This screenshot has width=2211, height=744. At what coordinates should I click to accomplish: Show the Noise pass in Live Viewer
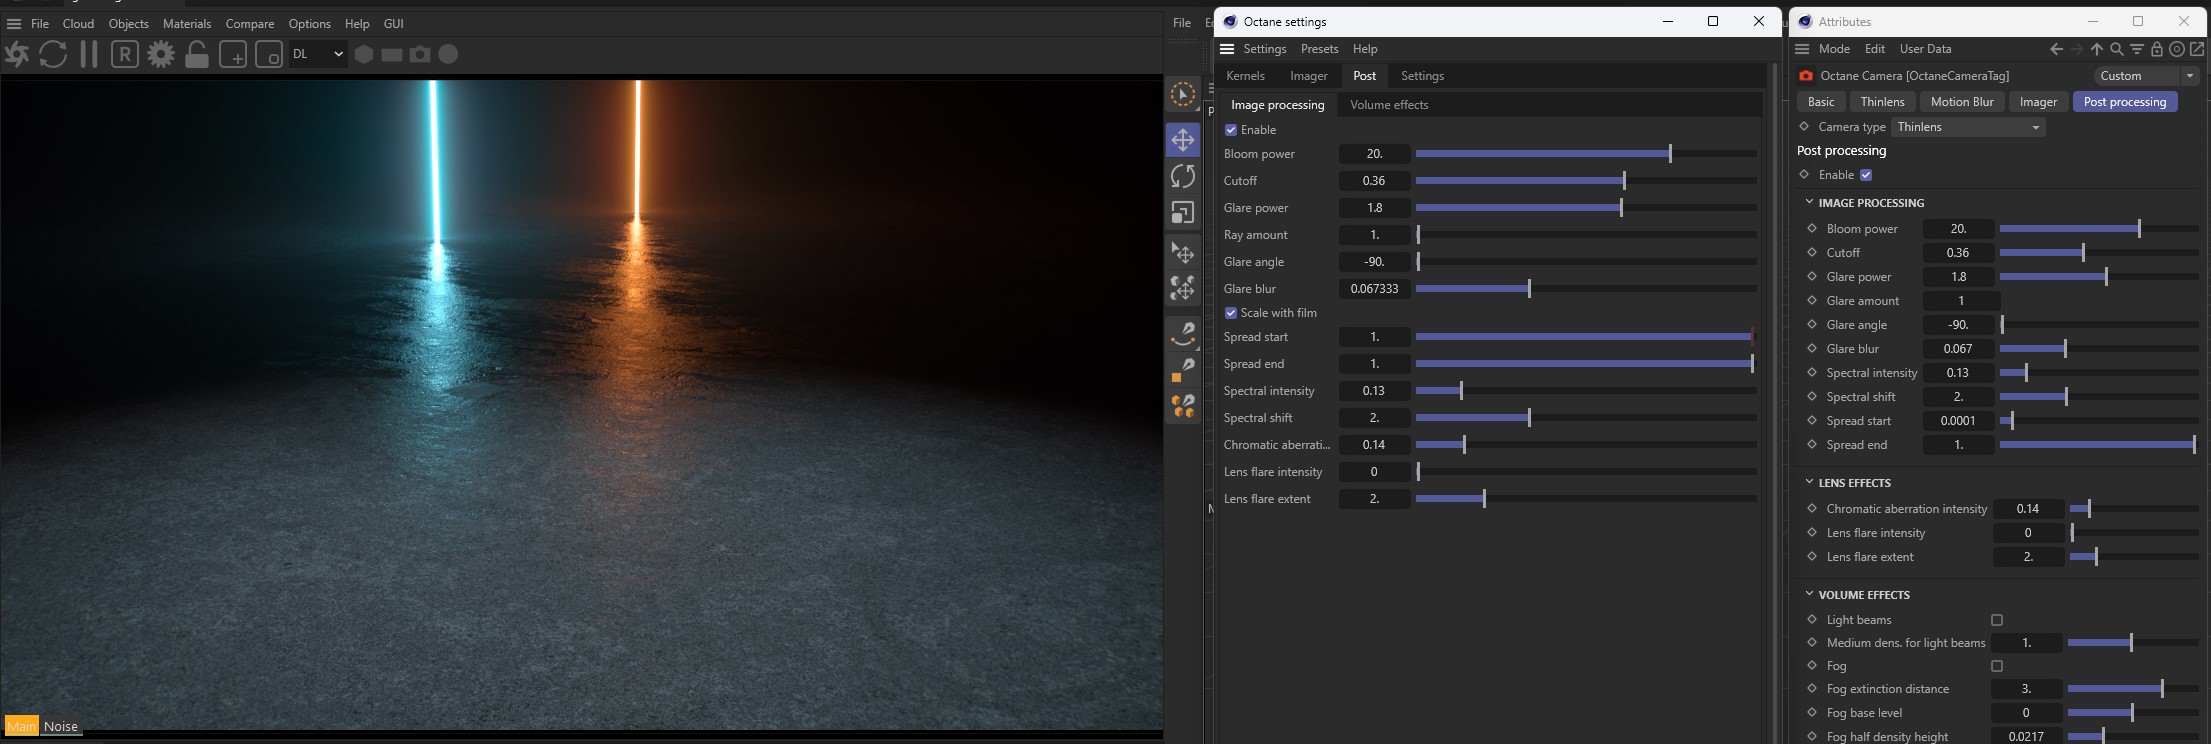[61, 727]
